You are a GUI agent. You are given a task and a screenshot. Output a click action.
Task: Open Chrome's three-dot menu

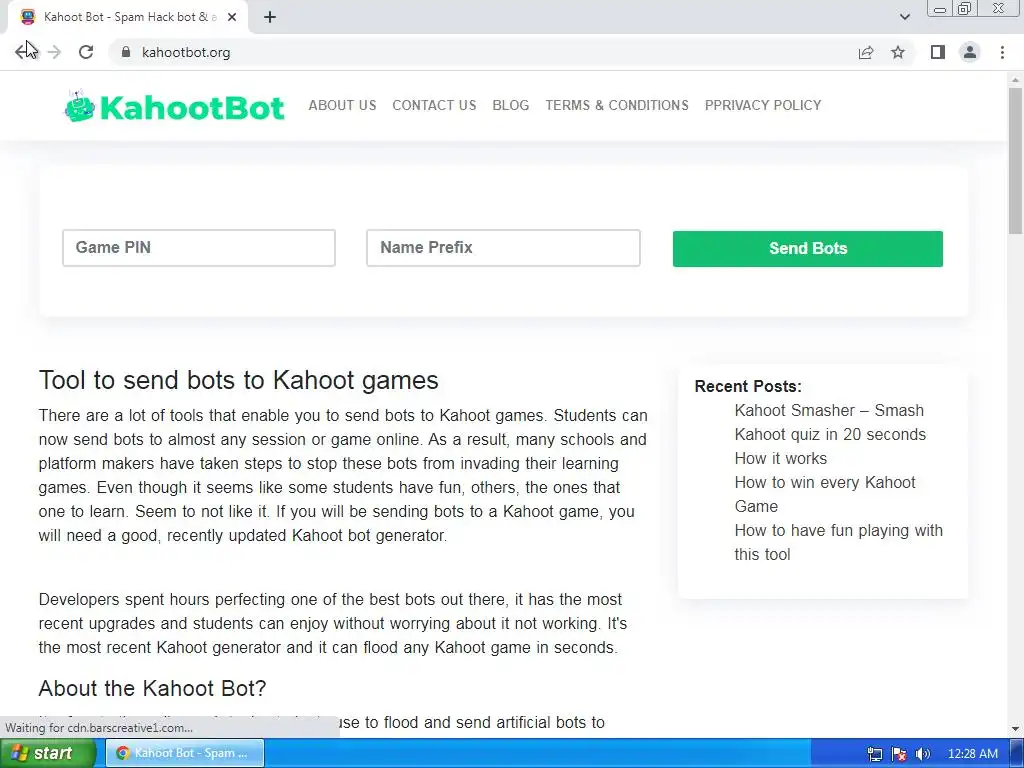1002,52
